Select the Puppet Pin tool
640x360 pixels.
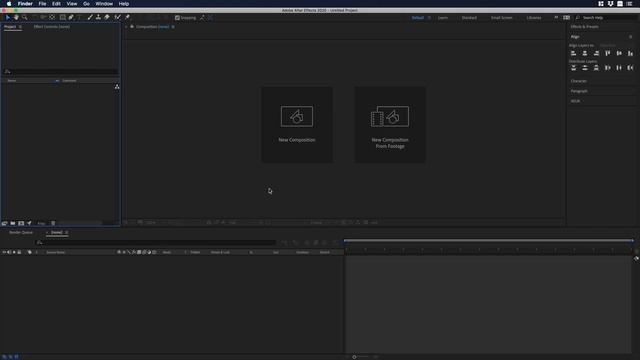[x=127, y=18]
